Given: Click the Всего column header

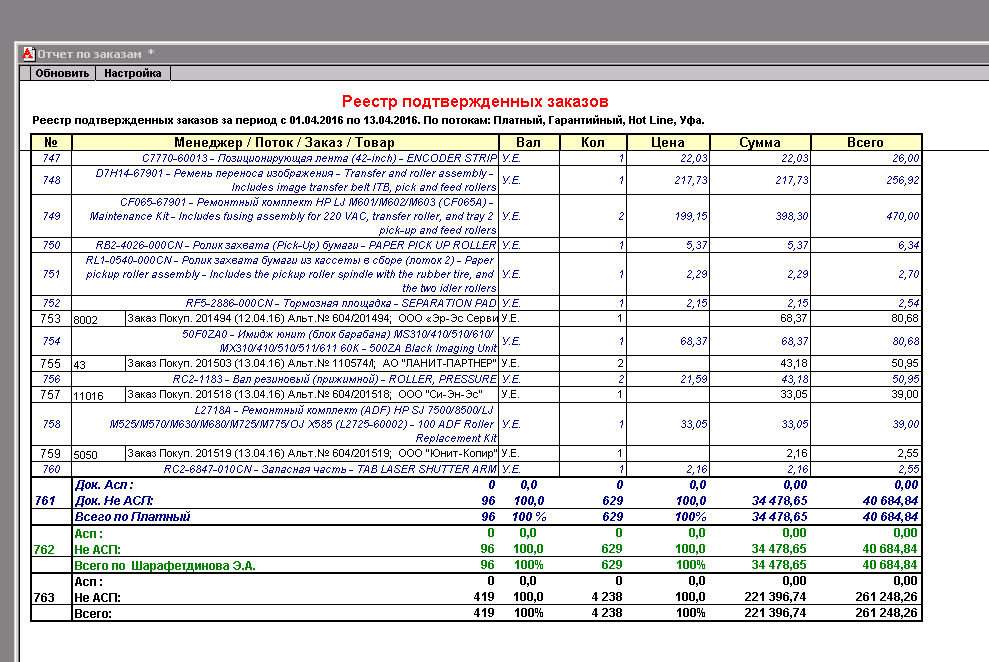Looking at the screenshot, I should [865, 143].
